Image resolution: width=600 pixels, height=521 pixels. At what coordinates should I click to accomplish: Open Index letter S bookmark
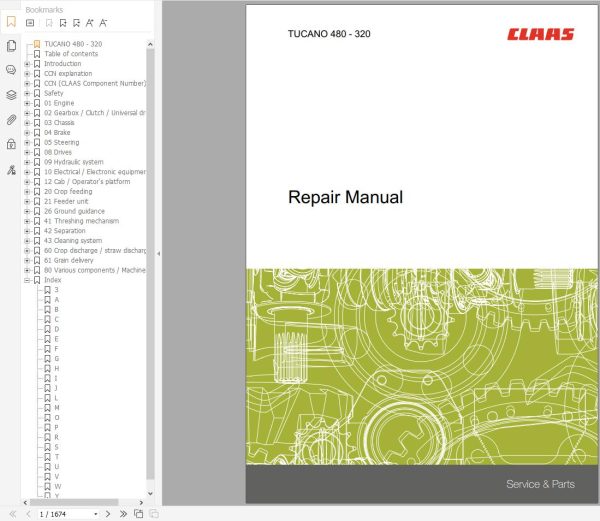(x=57, y=447)
